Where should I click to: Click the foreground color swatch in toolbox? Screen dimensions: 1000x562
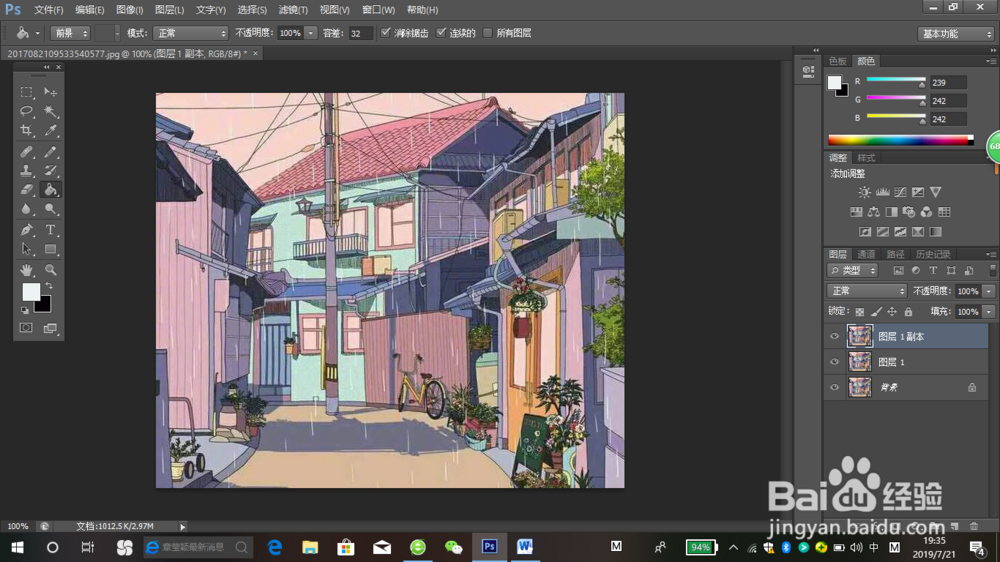click(x=31, y=292)
